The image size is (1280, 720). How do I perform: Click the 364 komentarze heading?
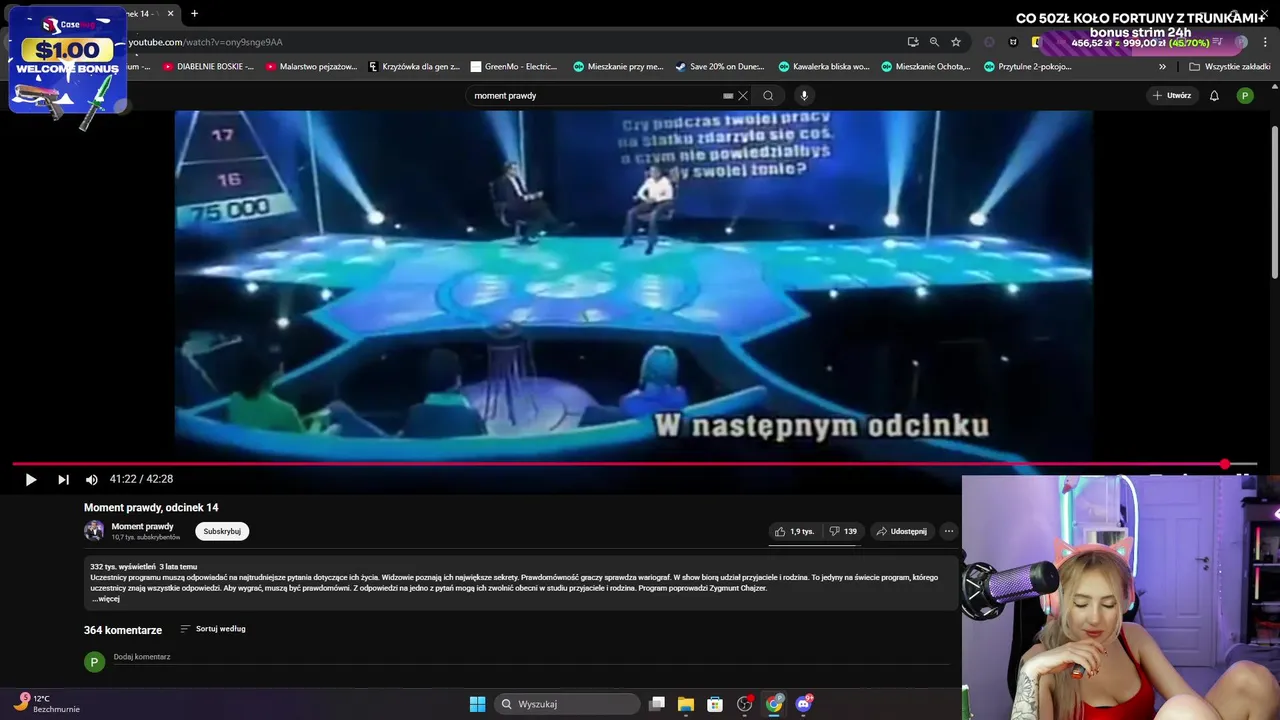point(123,630)
